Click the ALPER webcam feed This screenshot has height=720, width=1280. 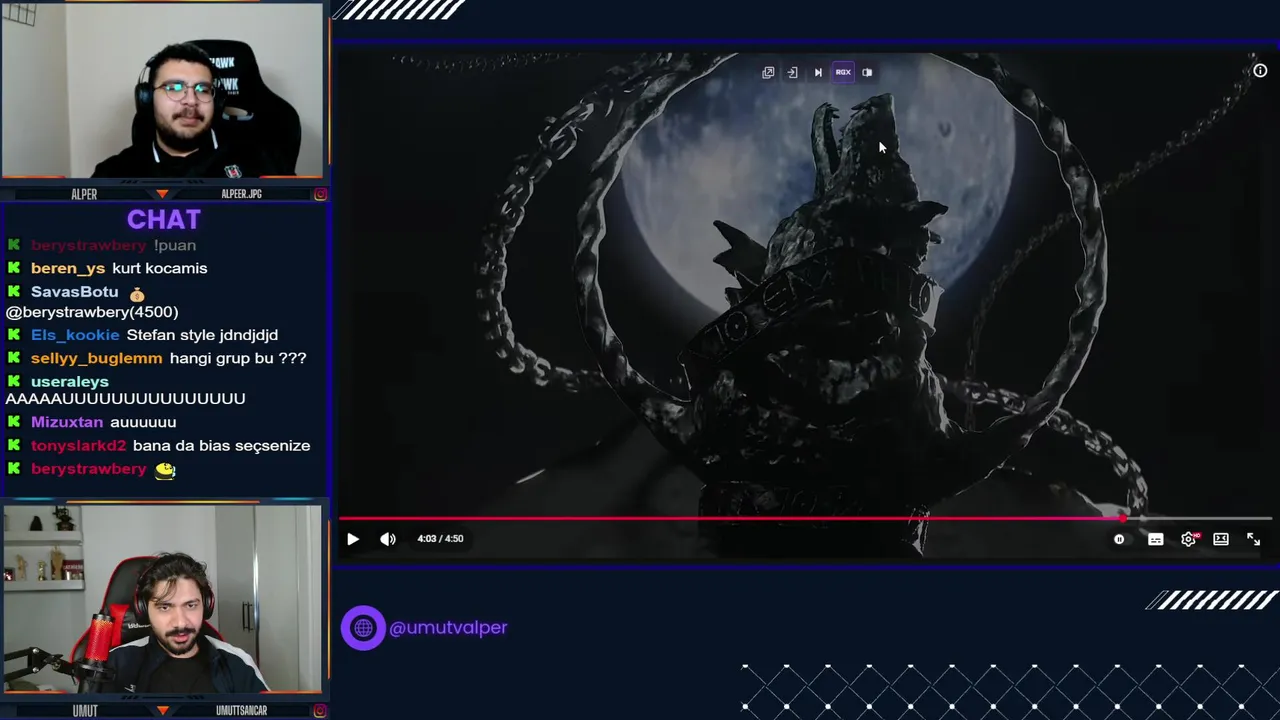click(x=162, y=92)
